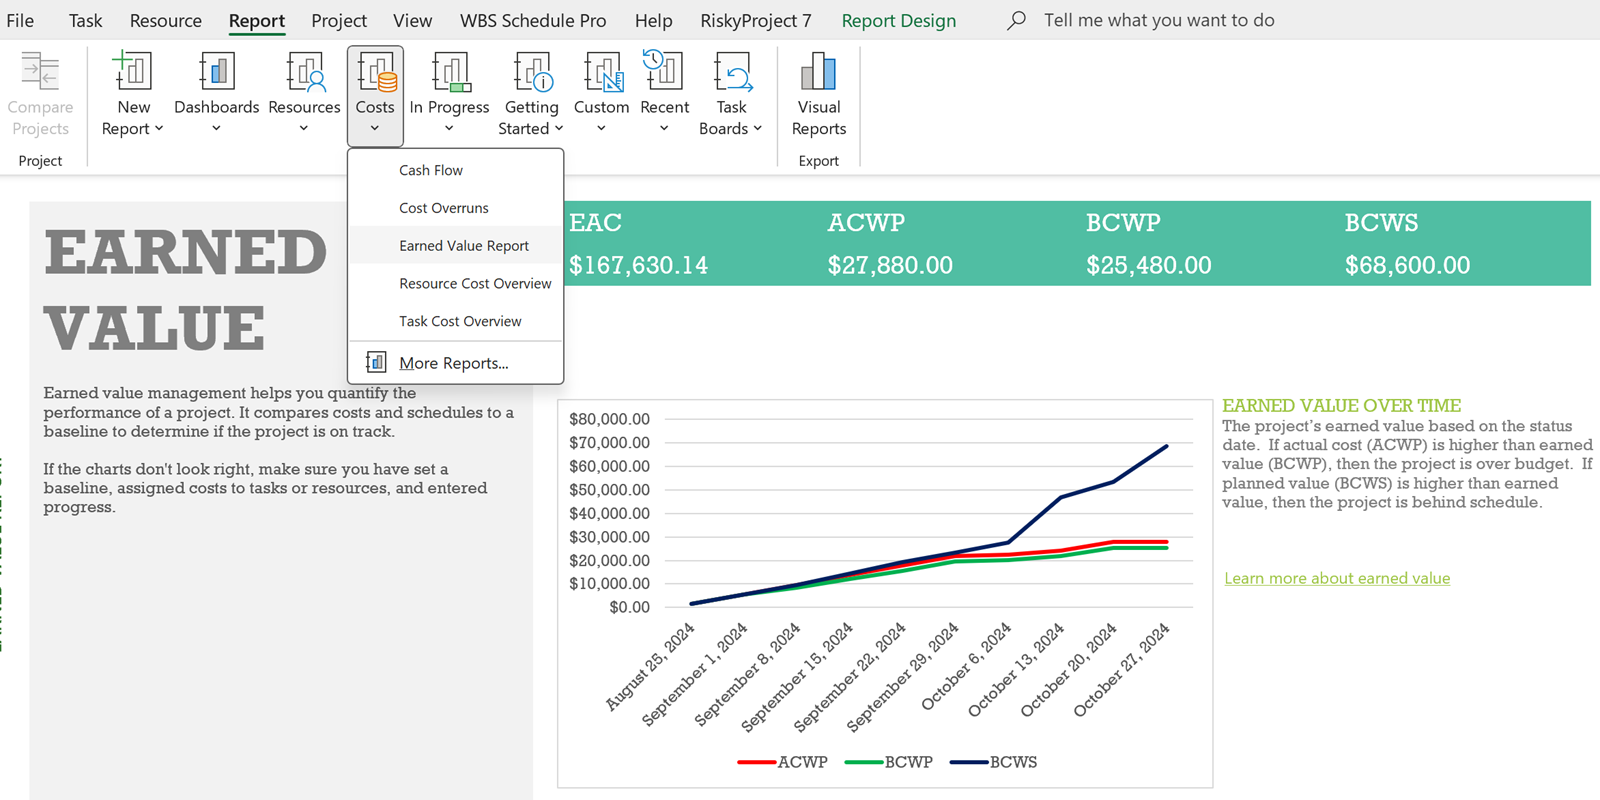Click the Getting Started icon
This screenshot has width=1600, height=800.
tap(531, 73)
